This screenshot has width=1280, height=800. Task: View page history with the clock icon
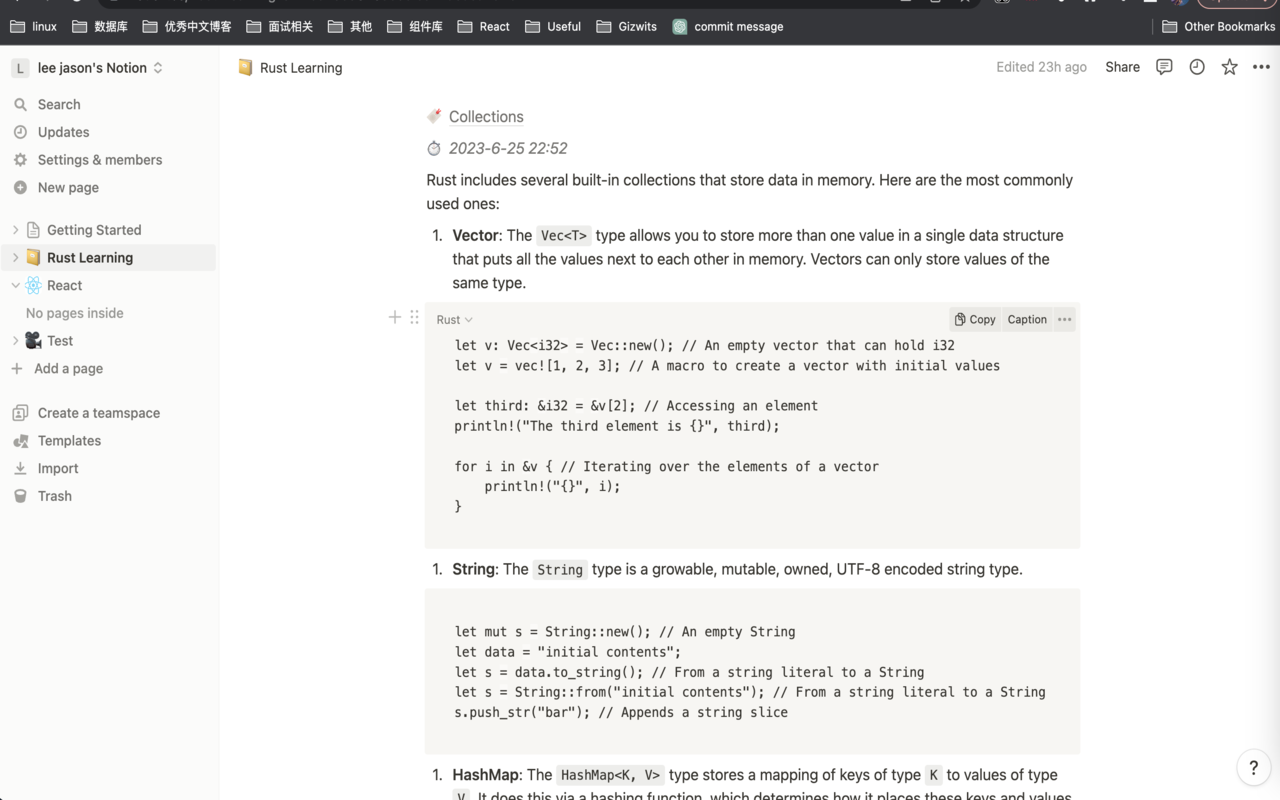pos(1196,66)
